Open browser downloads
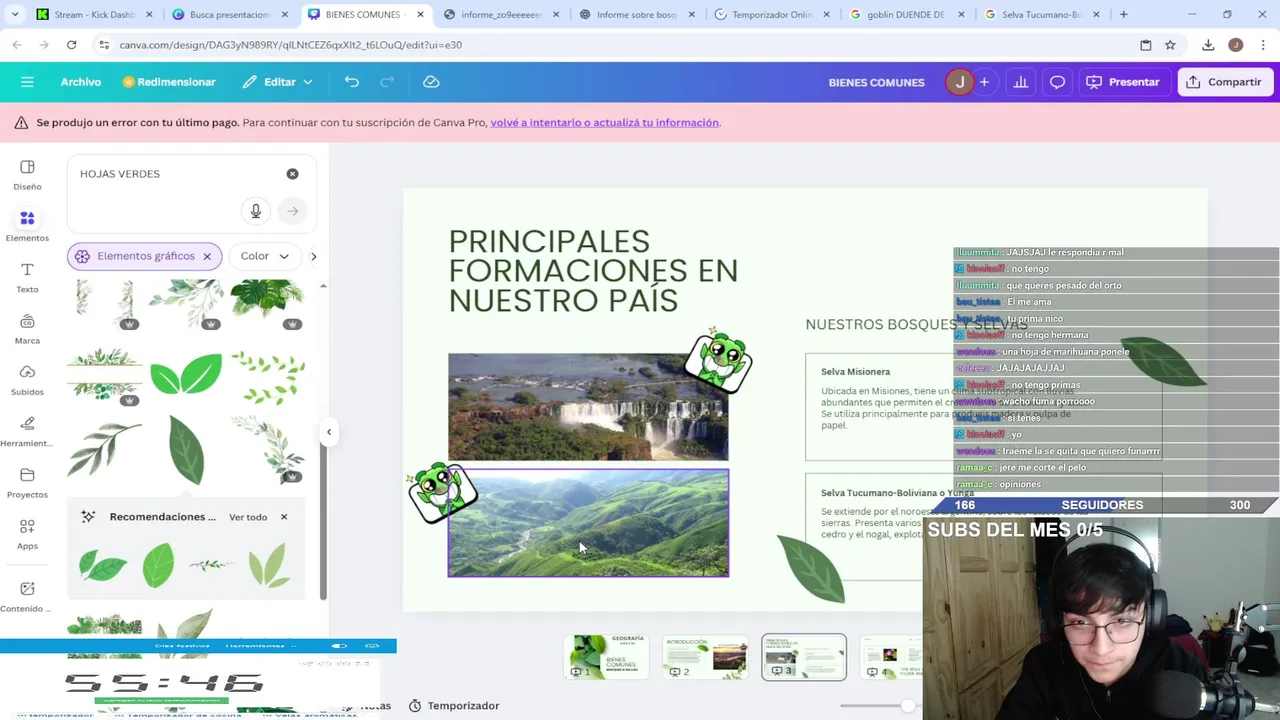This screenshot has width=1280, height=720. 1208,45
